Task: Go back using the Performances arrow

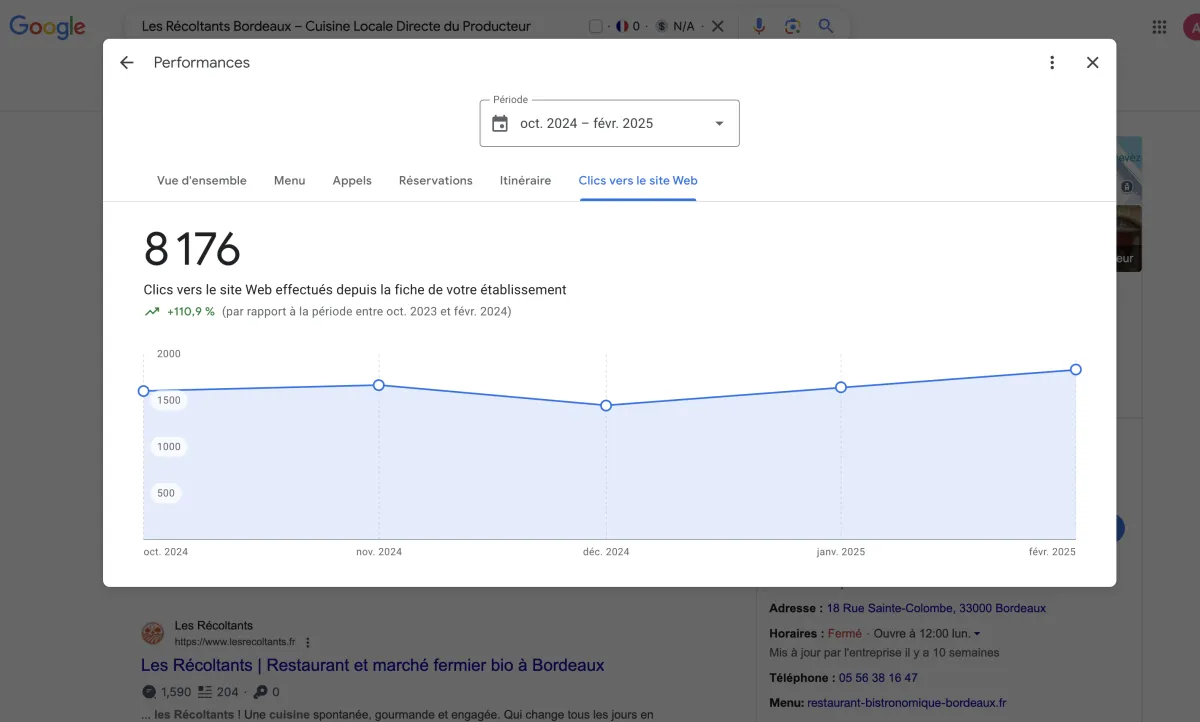Action: click(126, 62)
